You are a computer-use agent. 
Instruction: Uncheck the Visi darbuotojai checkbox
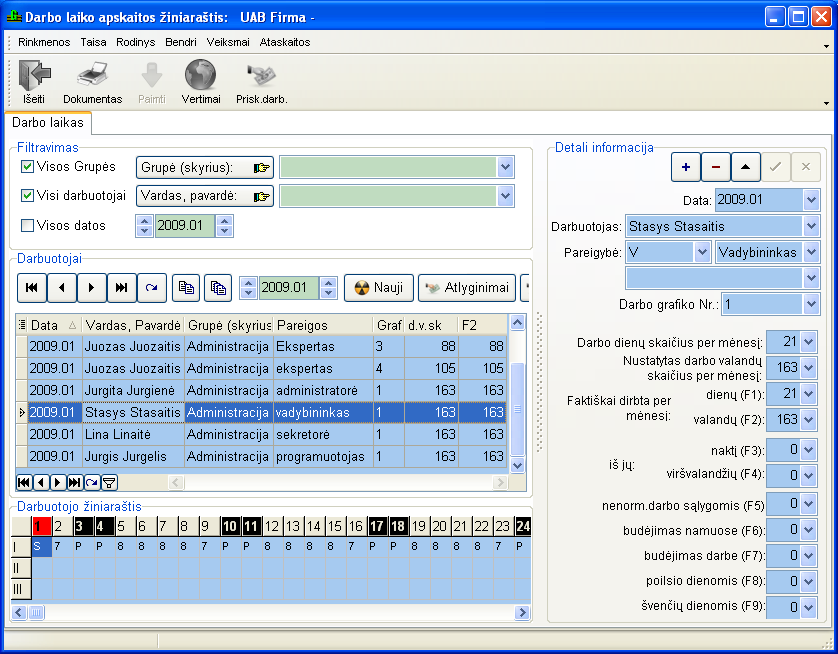(x=27, y=196)
